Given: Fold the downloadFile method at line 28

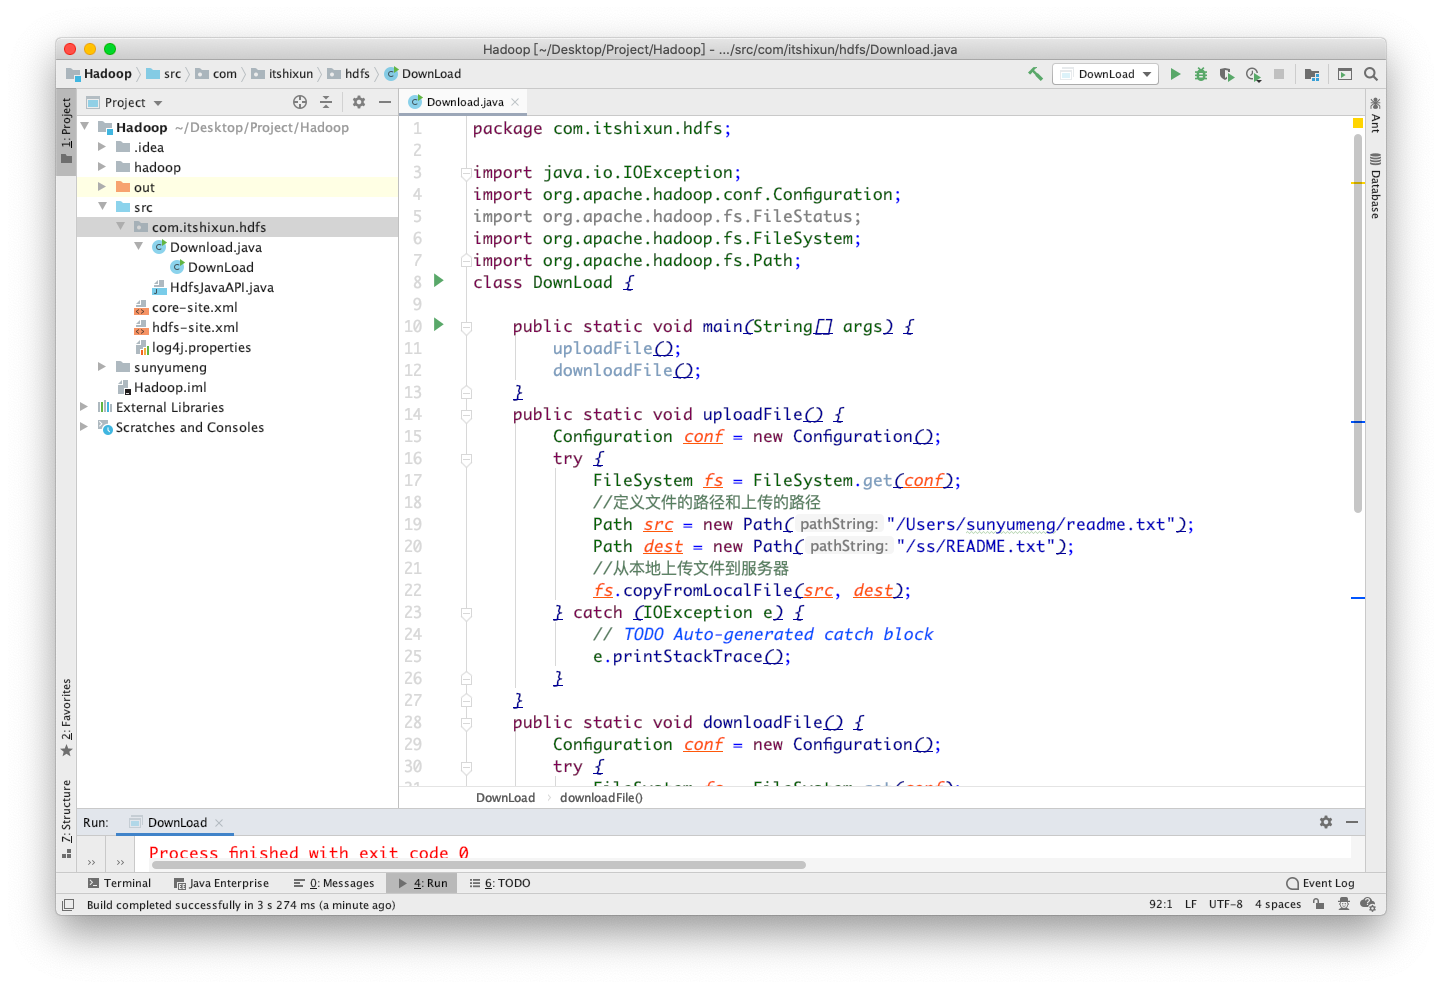Looking at the screenshot, I should coord(466,722).
